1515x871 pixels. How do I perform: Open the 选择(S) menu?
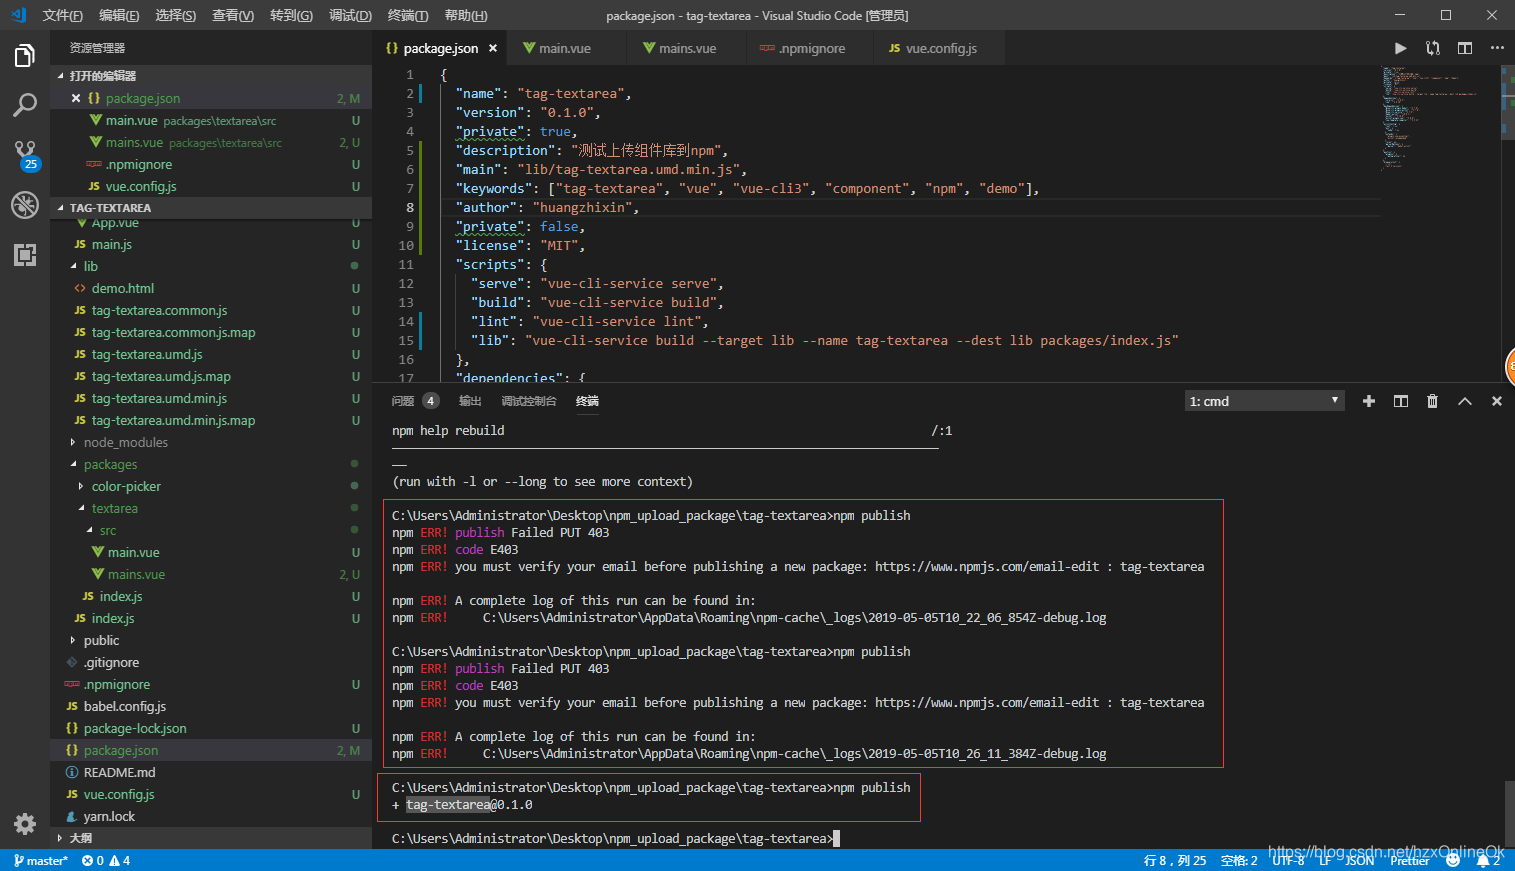pyautogui.click(x=176, y=15)
